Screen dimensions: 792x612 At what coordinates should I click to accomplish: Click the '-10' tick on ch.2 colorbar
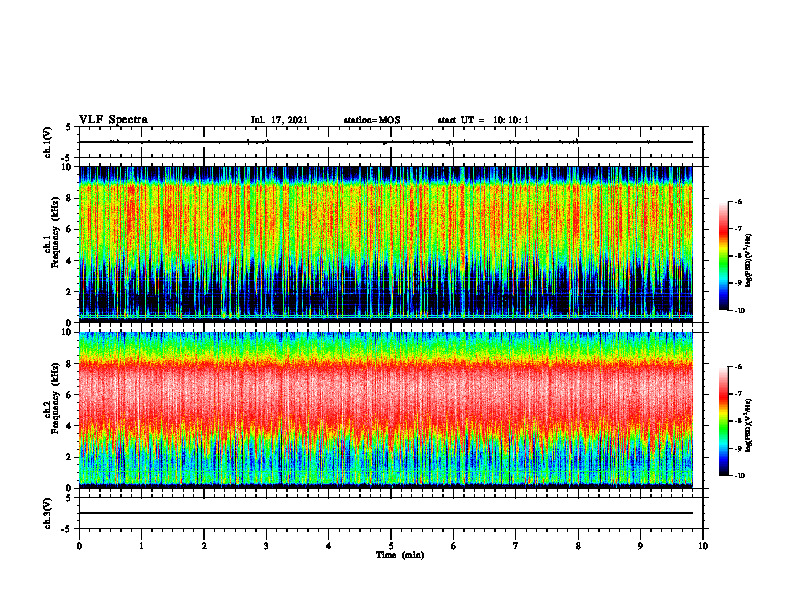click(x=738, y=476)
